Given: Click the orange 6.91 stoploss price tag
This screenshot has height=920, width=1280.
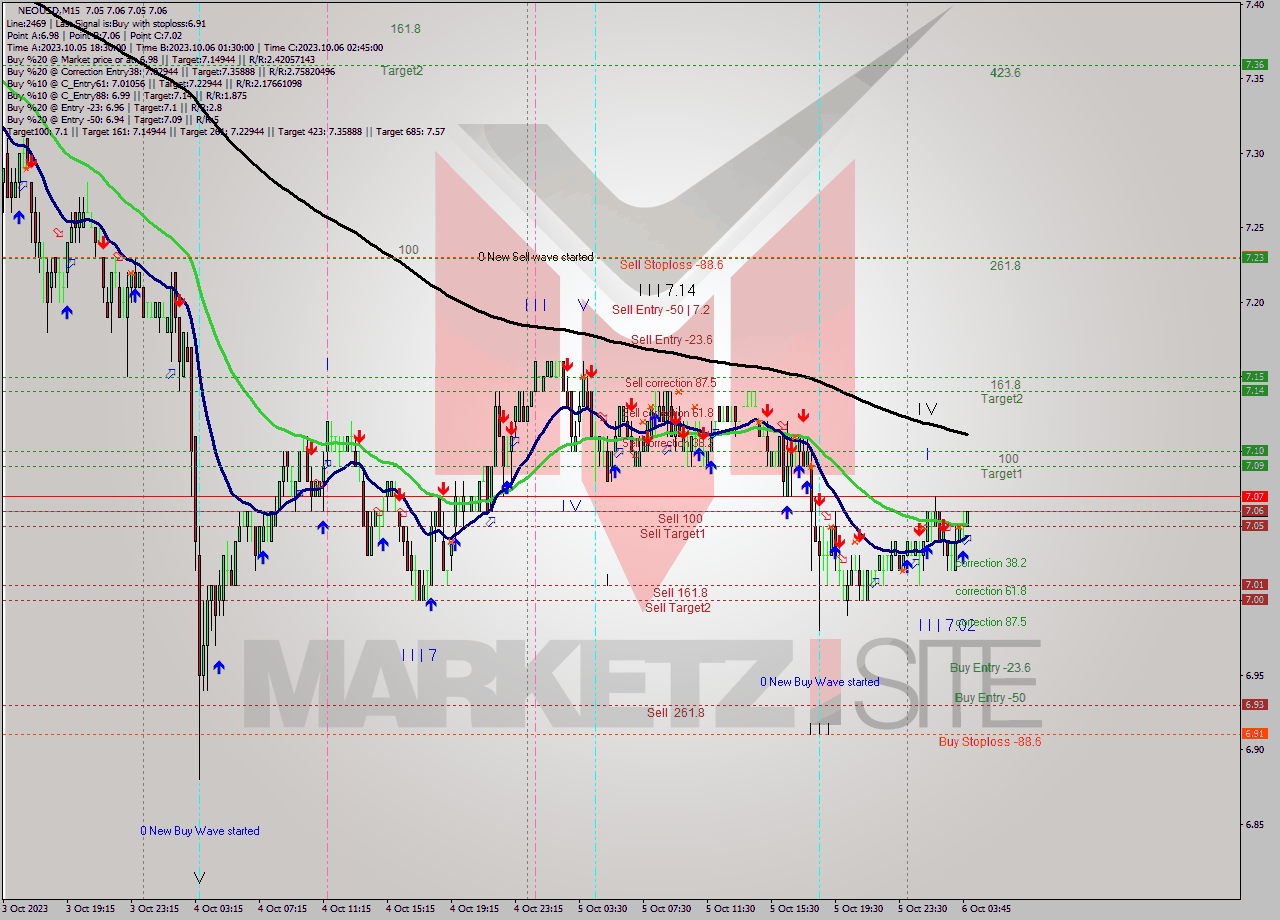Looking at the screenshot, I should click(1254, 733).
